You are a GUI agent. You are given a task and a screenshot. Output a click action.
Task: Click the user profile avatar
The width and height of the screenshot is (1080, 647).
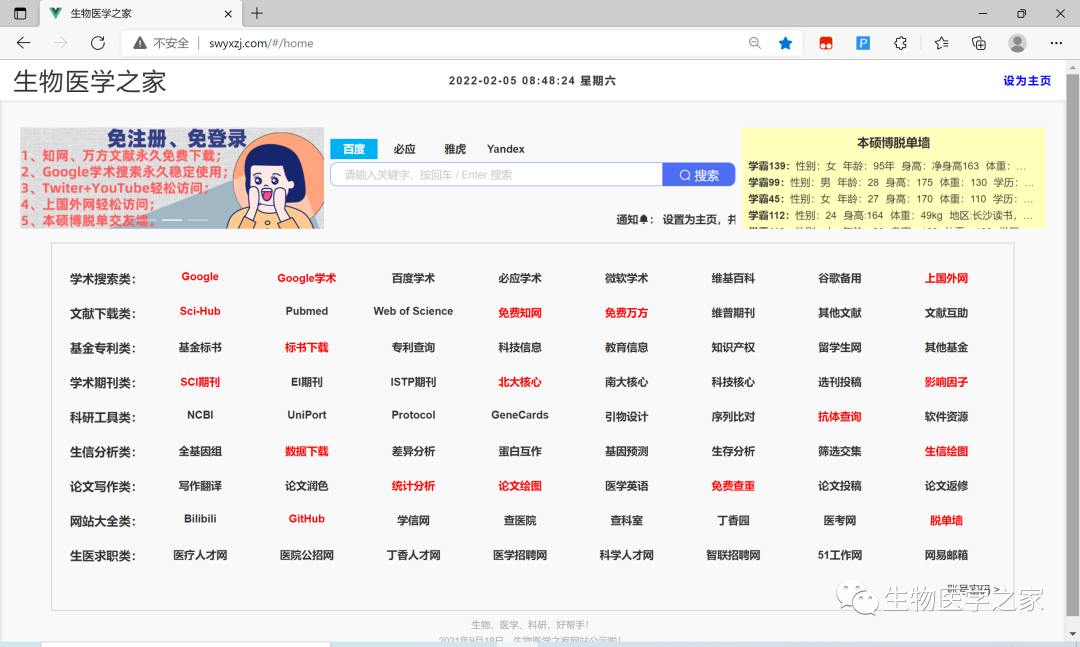tap(1017, 43)
